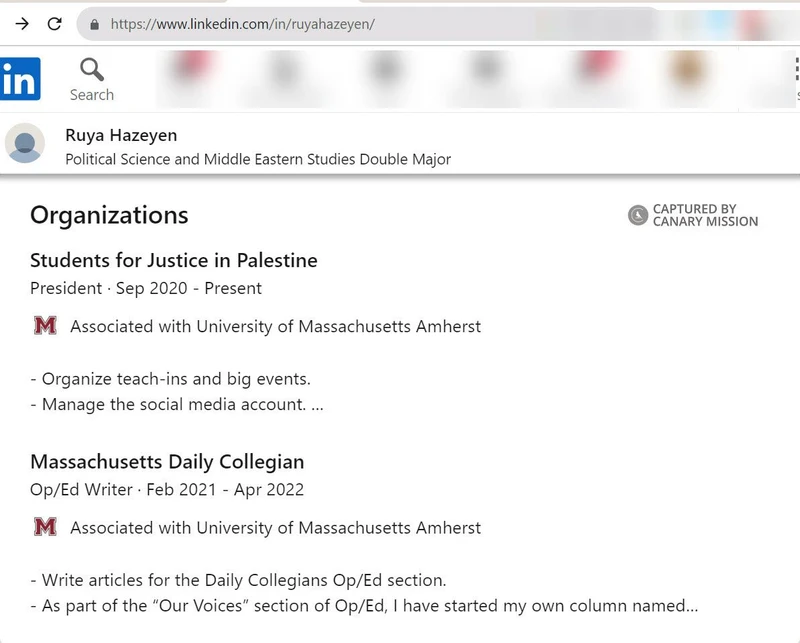Screen dimensions: 800x643
Task: Click the Associated with University of Massachusetts Amherst link
Action: tap(275, 326)
